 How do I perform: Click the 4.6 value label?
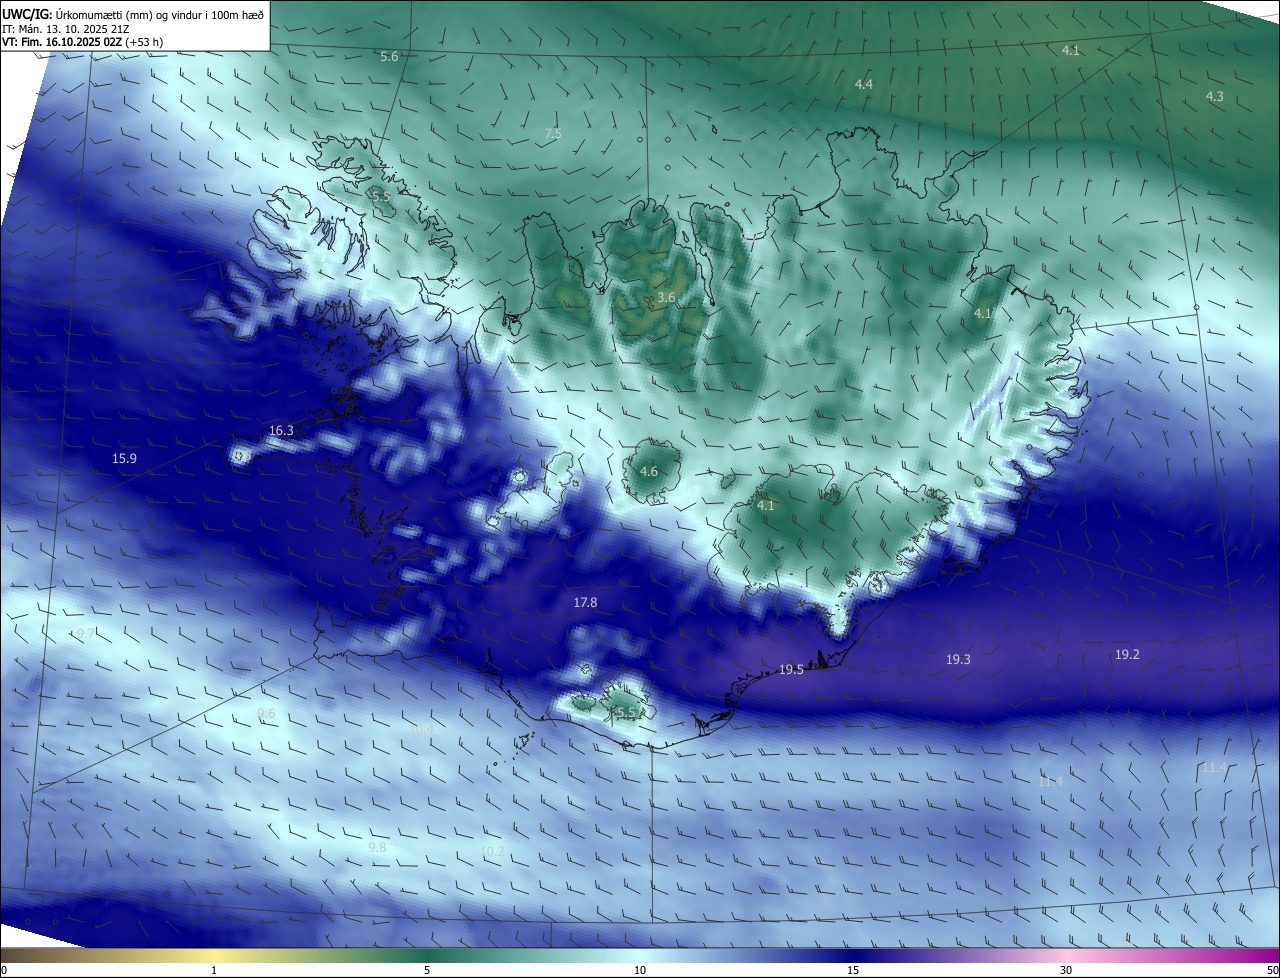[x=648, y=472]
